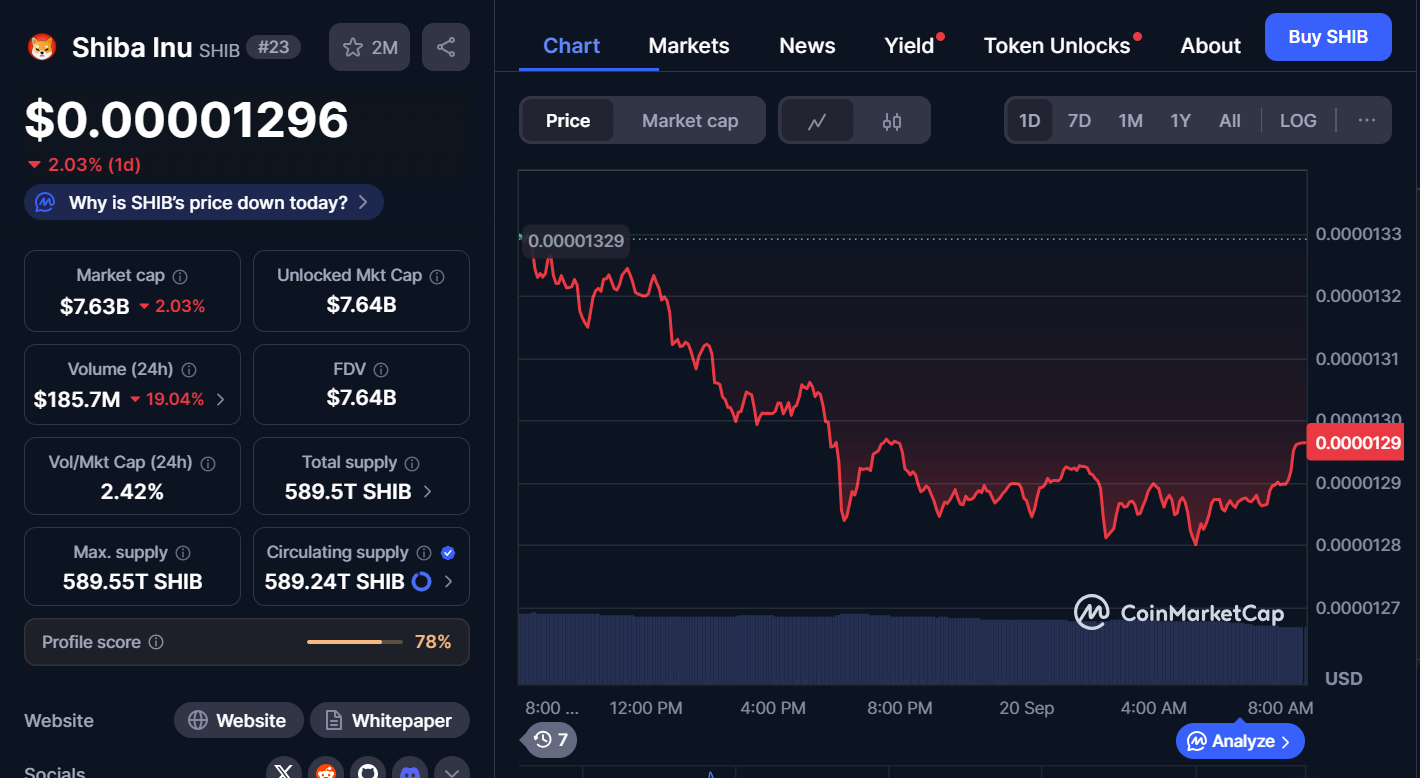1420x778 pixels.
Task: Expand Total supply details arrow
Action: coord(428,491)
